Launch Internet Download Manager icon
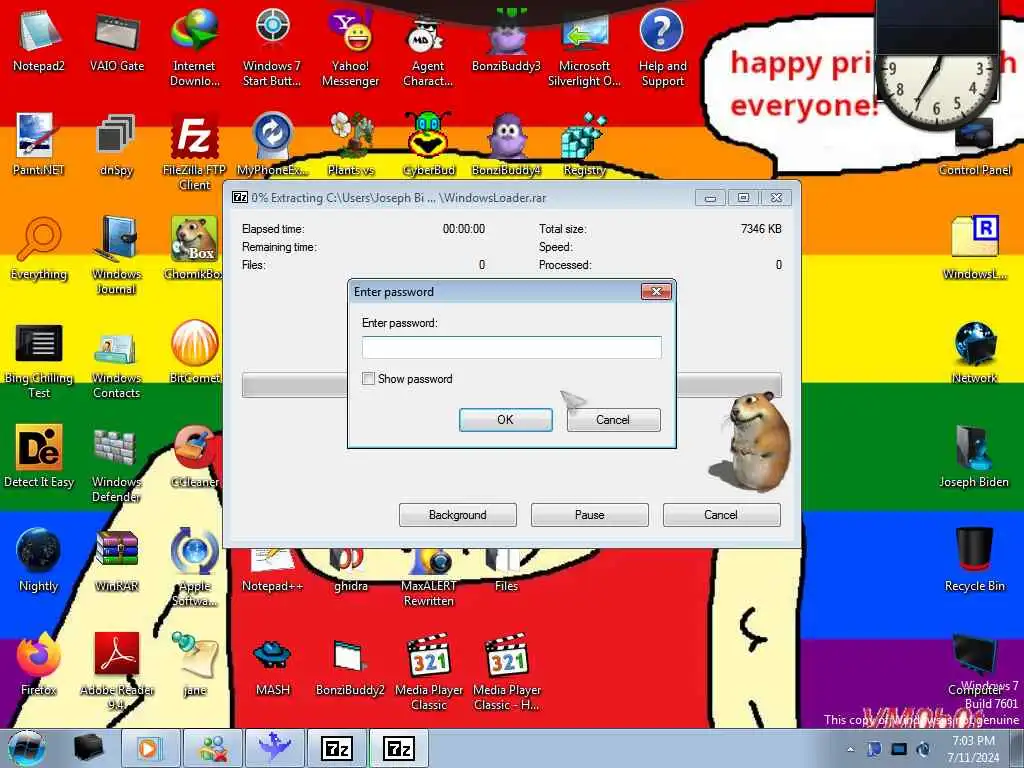This screenshot has width=1024, height=768. 195,49
